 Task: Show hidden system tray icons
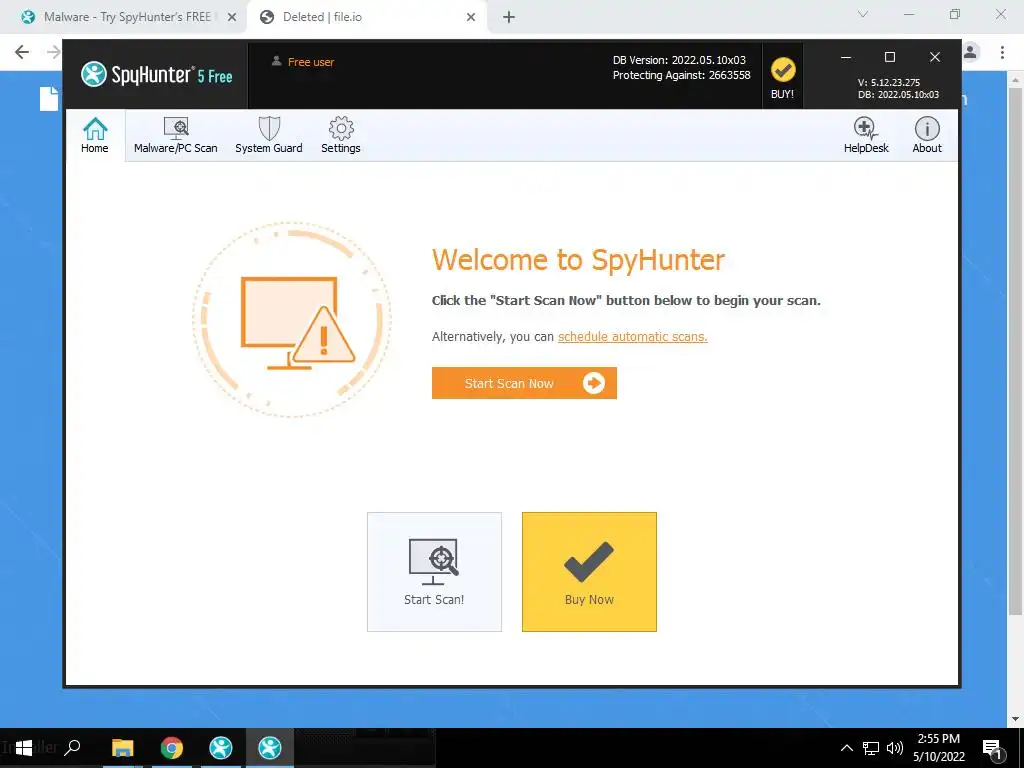(x=846, y=748)
